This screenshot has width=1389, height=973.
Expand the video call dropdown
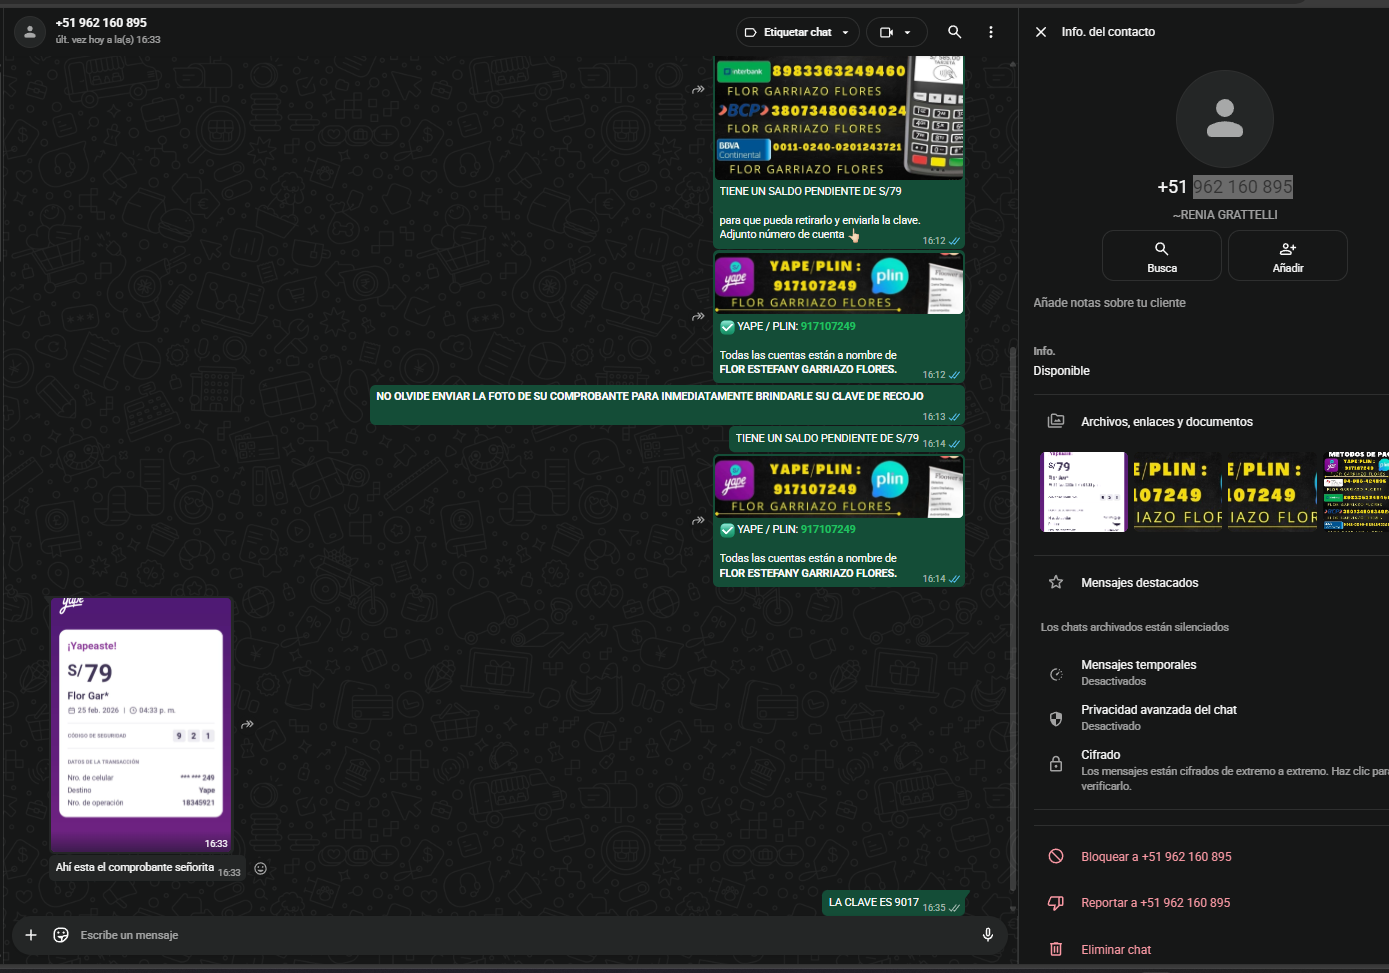[896, 32]
